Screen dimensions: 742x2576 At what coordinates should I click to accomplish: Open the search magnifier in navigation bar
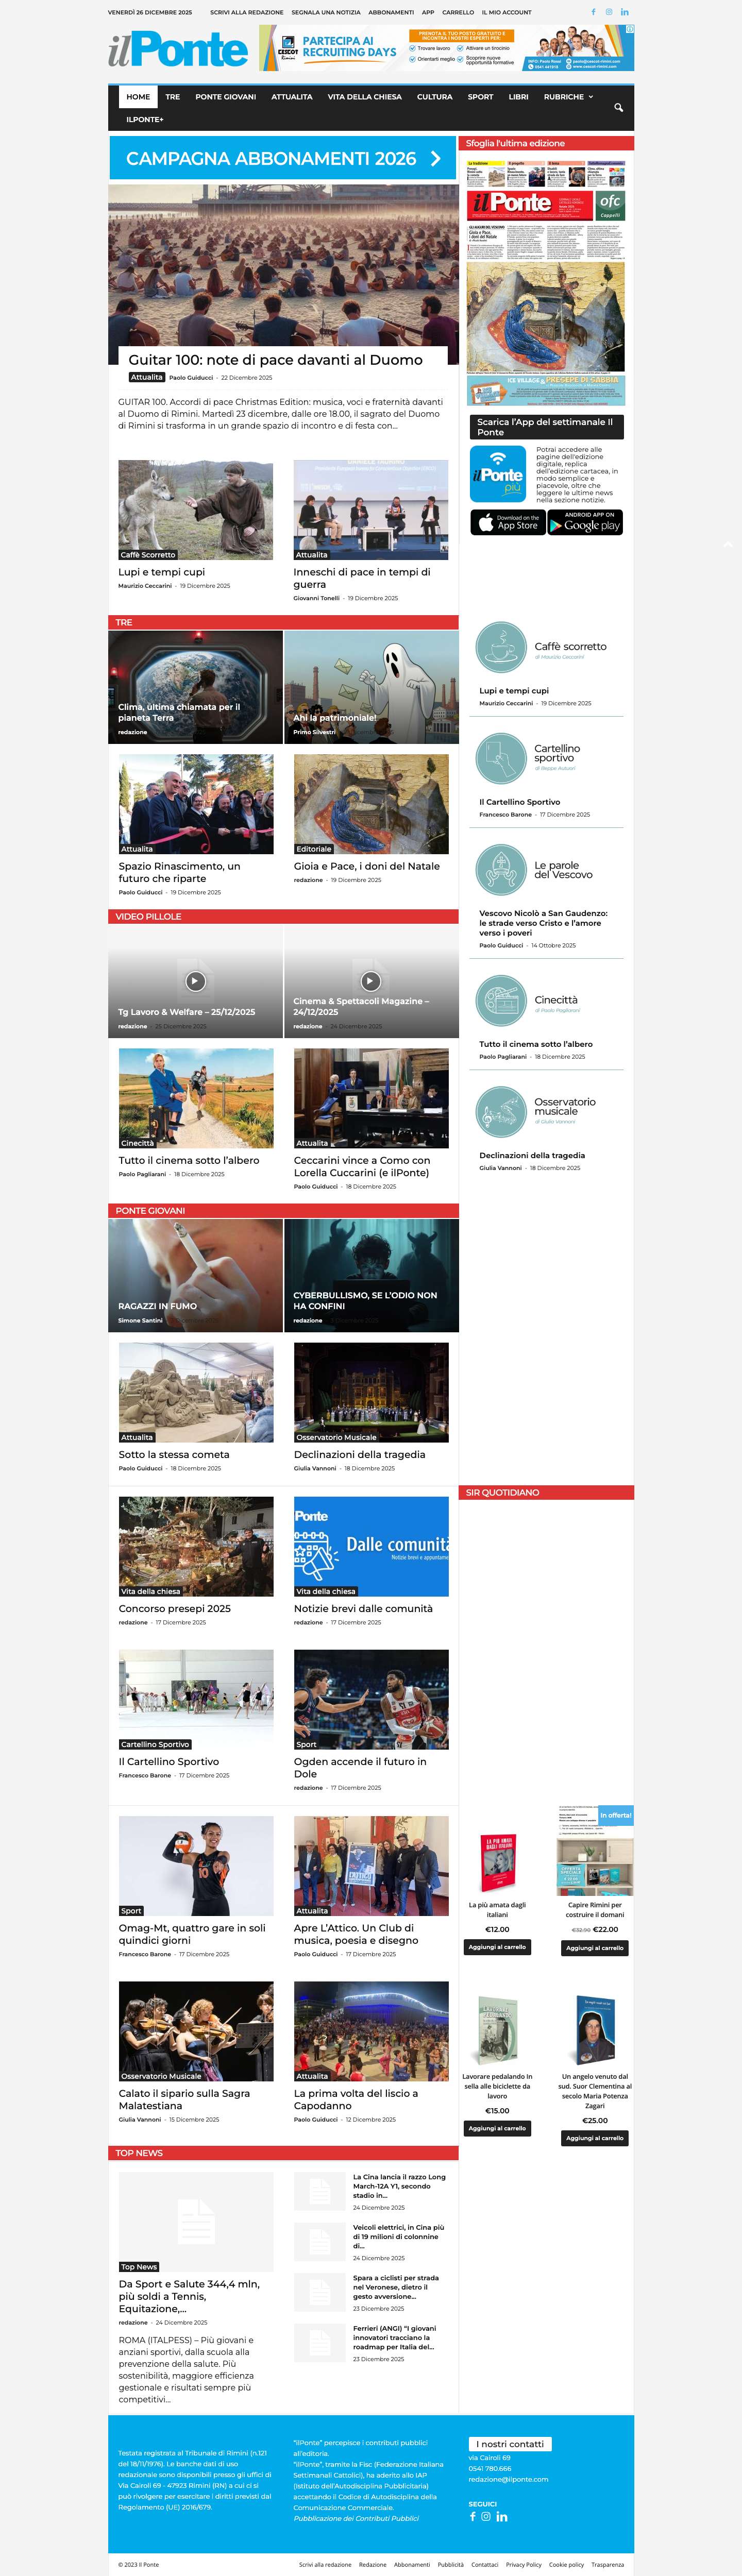(x=618, y=107)
